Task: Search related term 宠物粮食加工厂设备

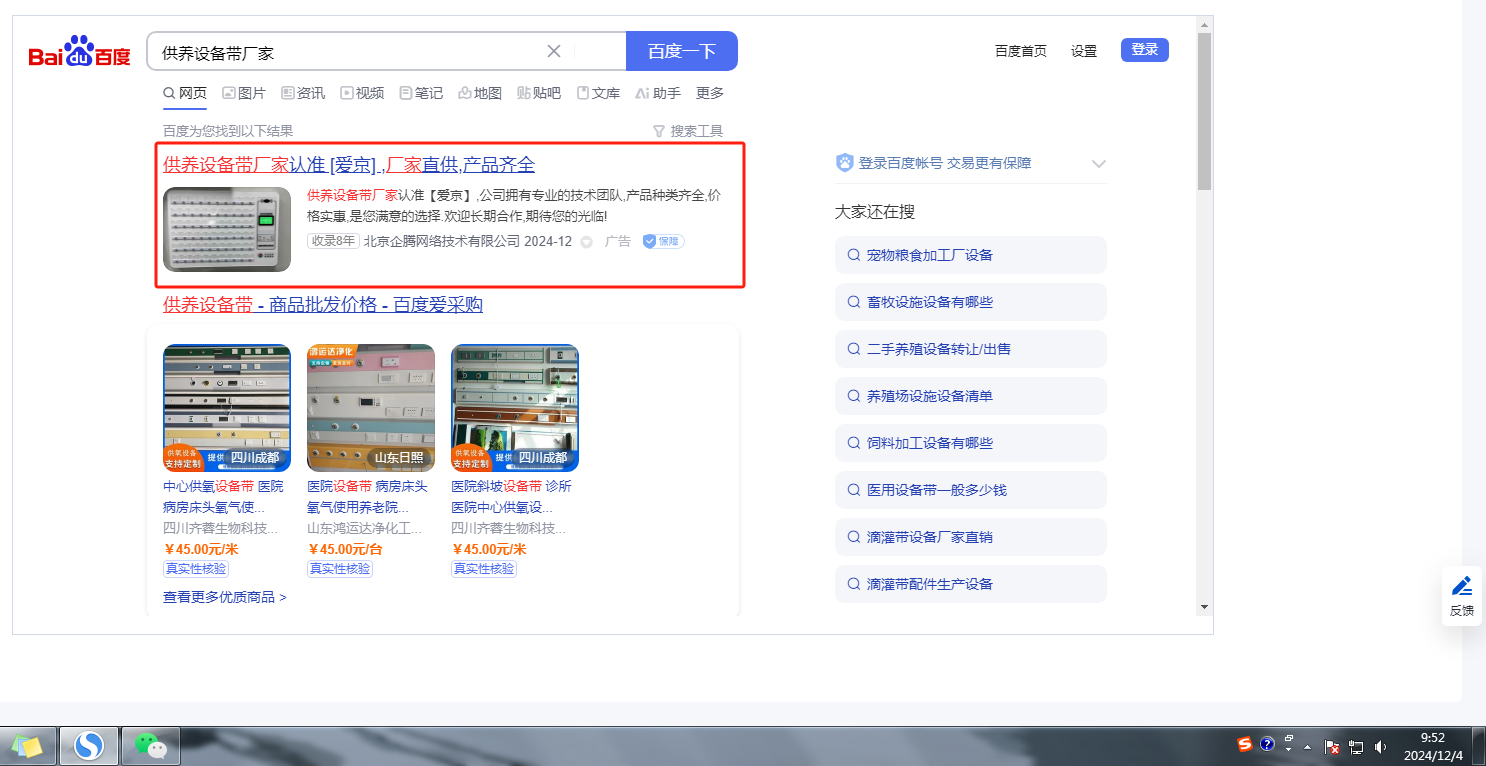Action: point(971,255)
